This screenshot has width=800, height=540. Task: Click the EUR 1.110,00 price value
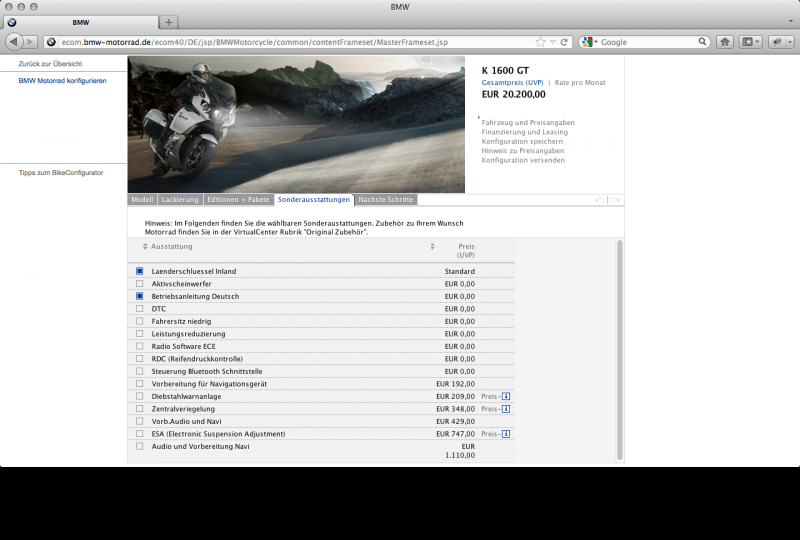click(460, 451)
